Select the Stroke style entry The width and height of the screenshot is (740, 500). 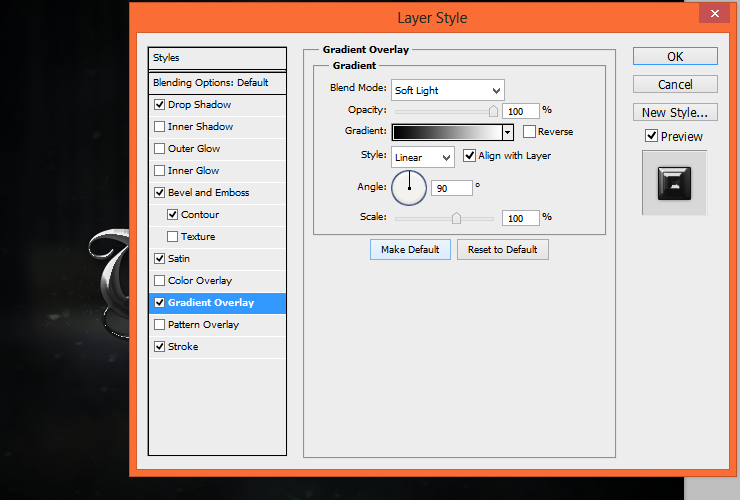(183, 347)
